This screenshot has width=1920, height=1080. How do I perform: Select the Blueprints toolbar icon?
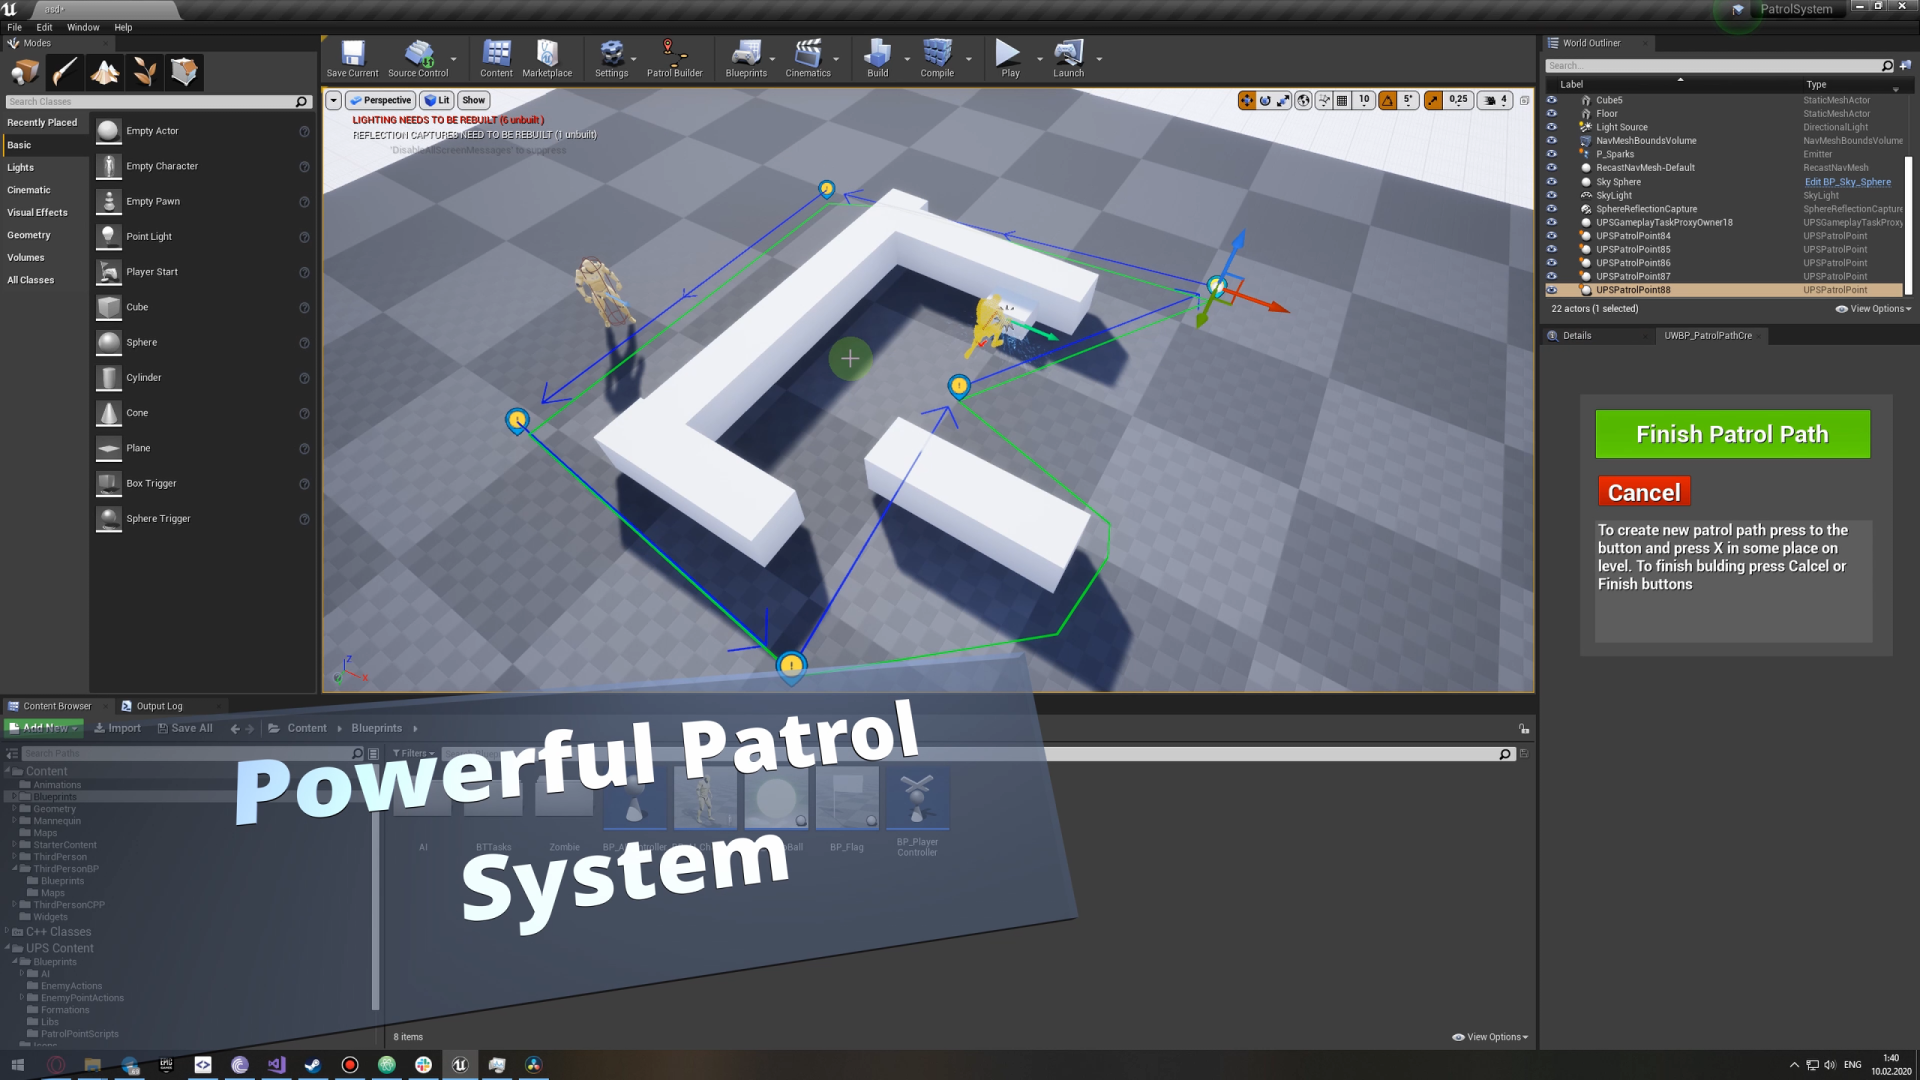(744, 57)
